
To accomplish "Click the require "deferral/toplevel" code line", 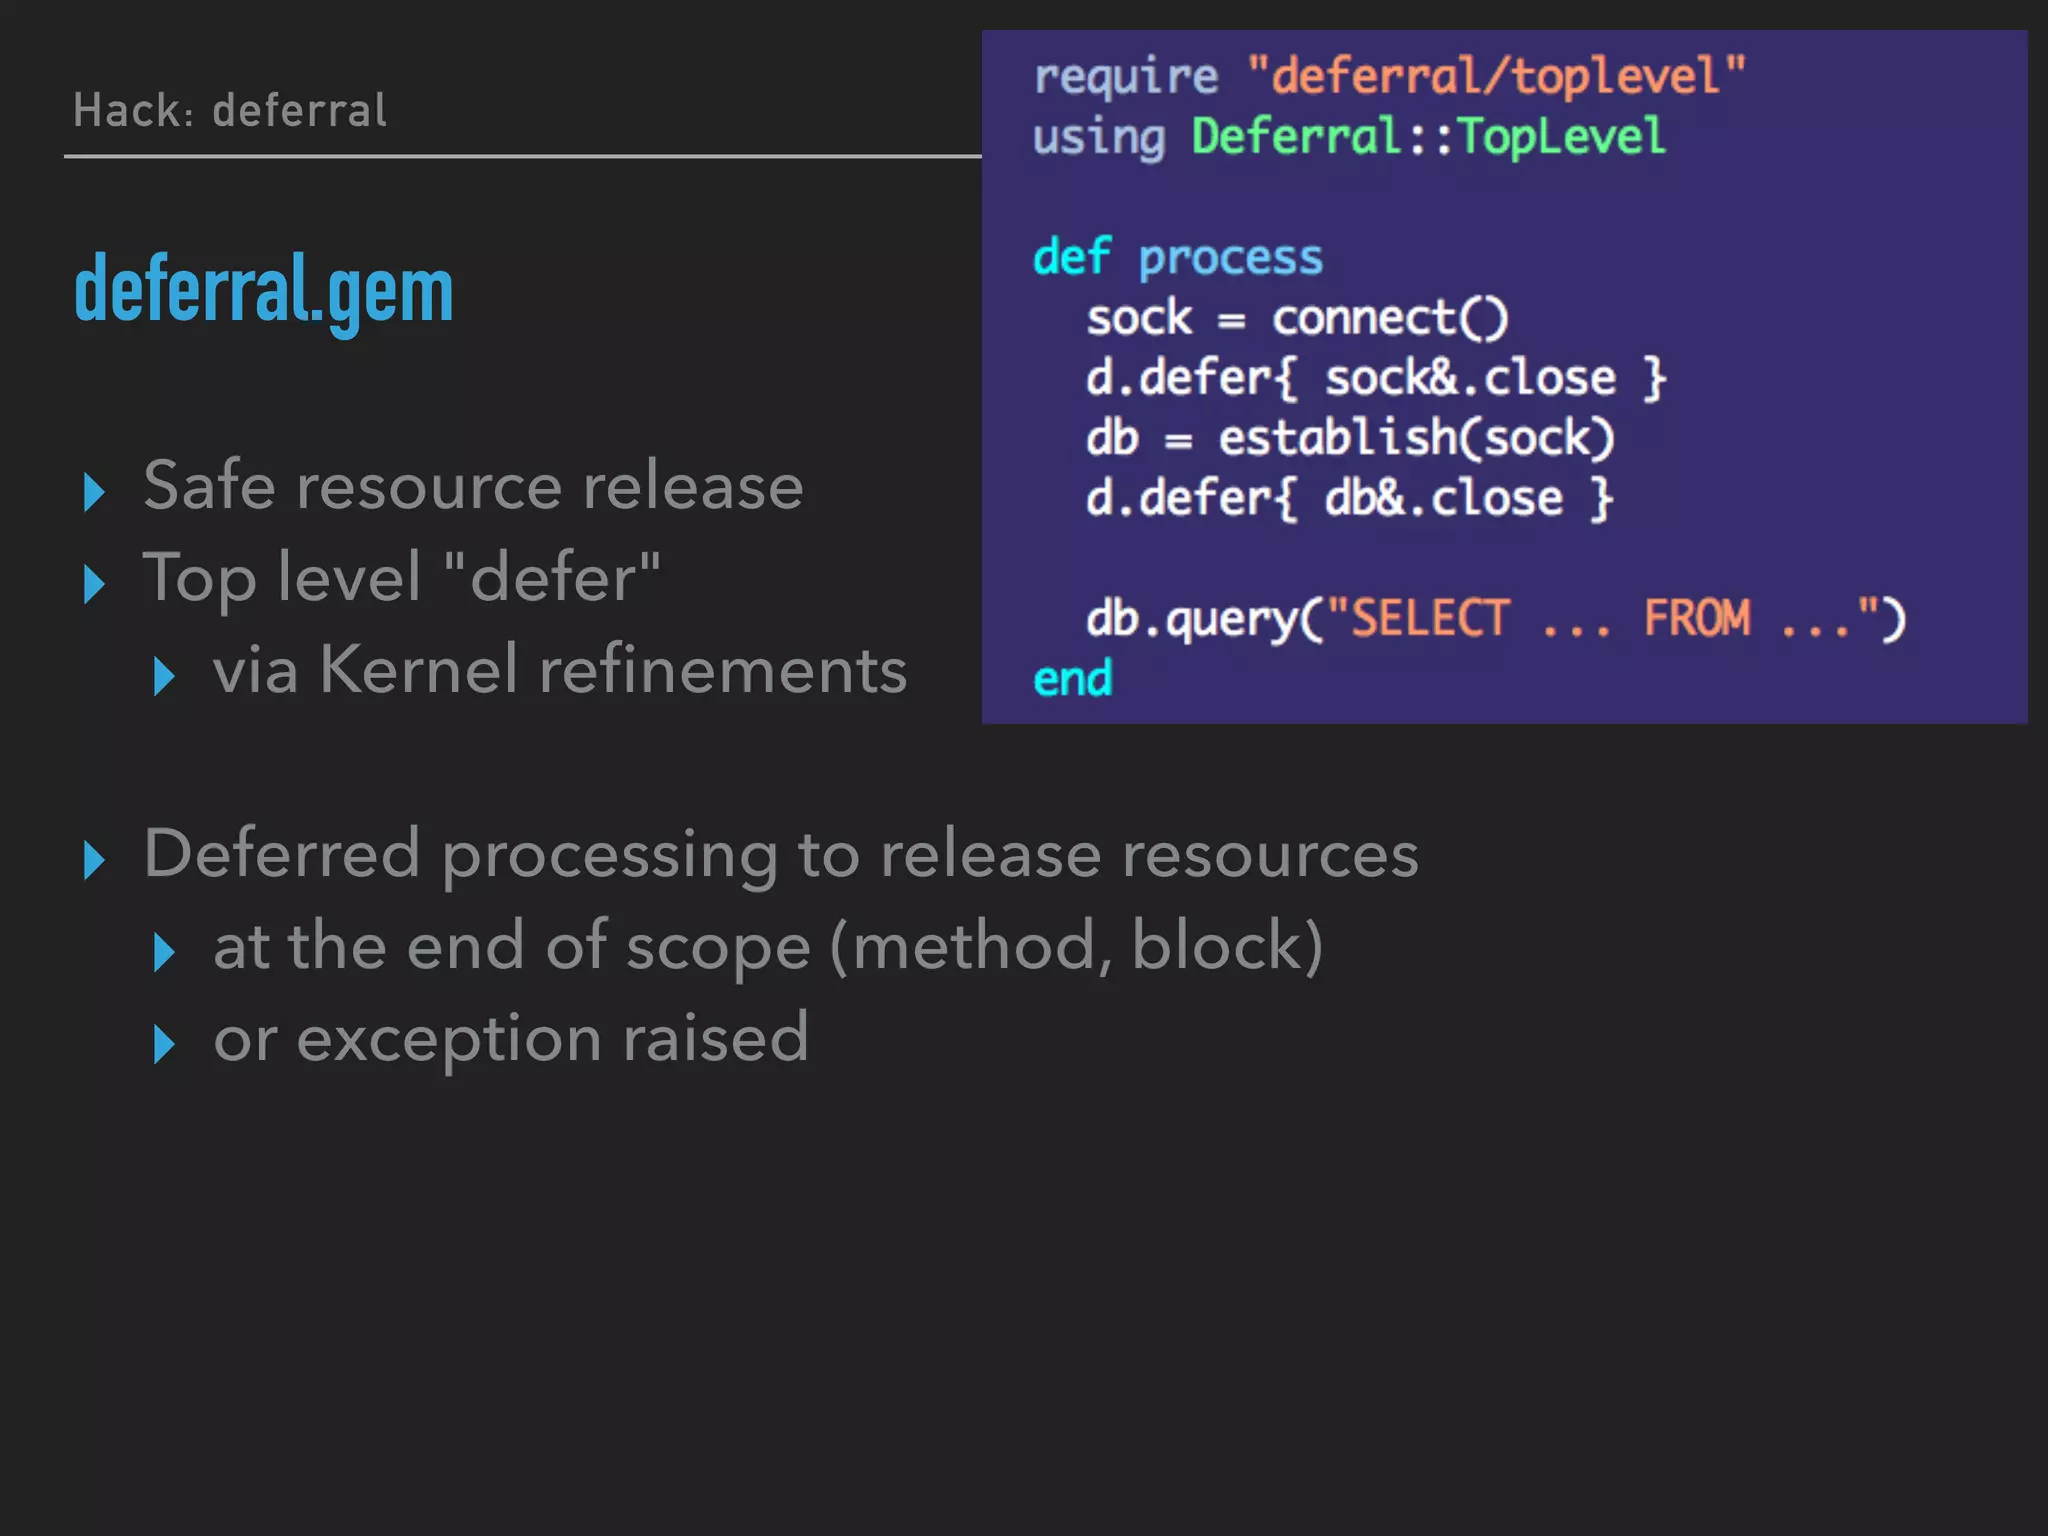I will pyautogui.click(x=1389, y=77).
